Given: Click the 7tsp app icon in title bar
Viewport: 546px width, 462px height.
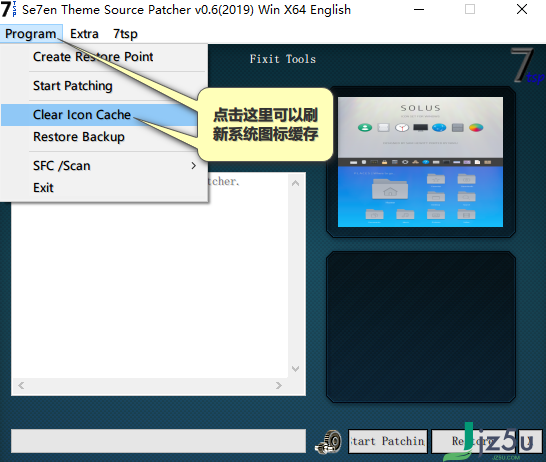Looking at the screenshot, I should 8,9.
